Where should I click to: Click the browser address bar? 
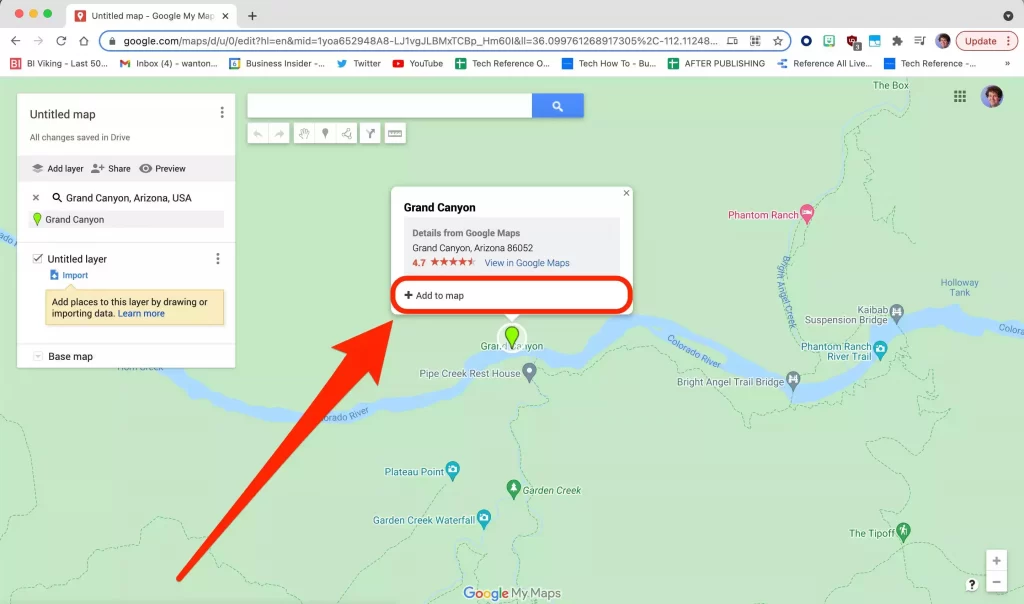pyautogui.click(x=420, y=41)
